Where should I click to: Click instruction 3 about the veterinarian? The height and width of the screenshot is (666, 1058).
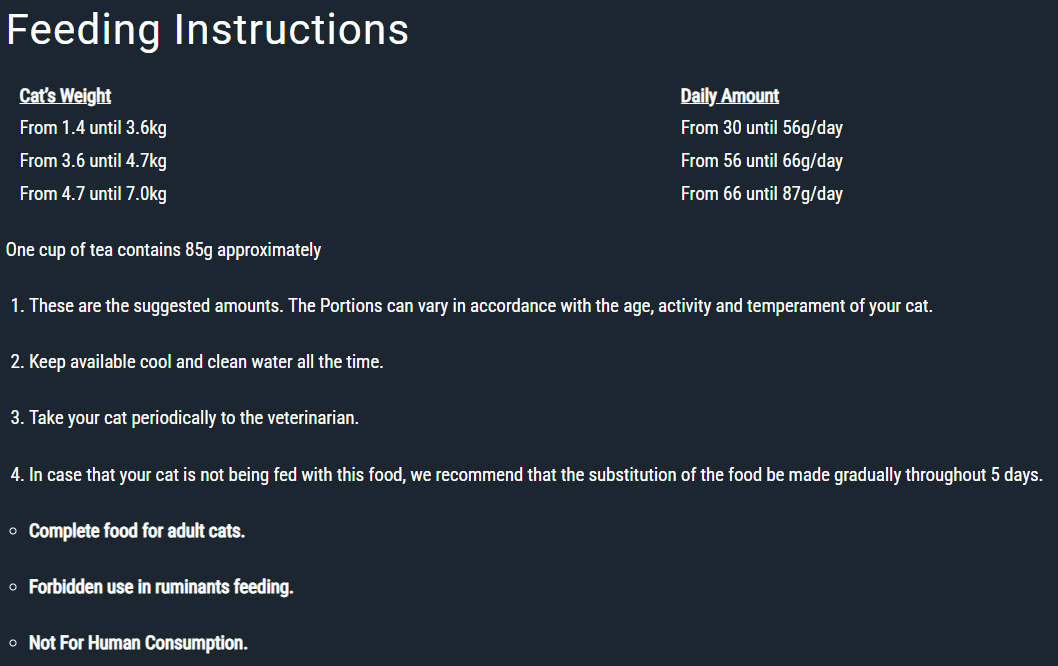[184, 418]
